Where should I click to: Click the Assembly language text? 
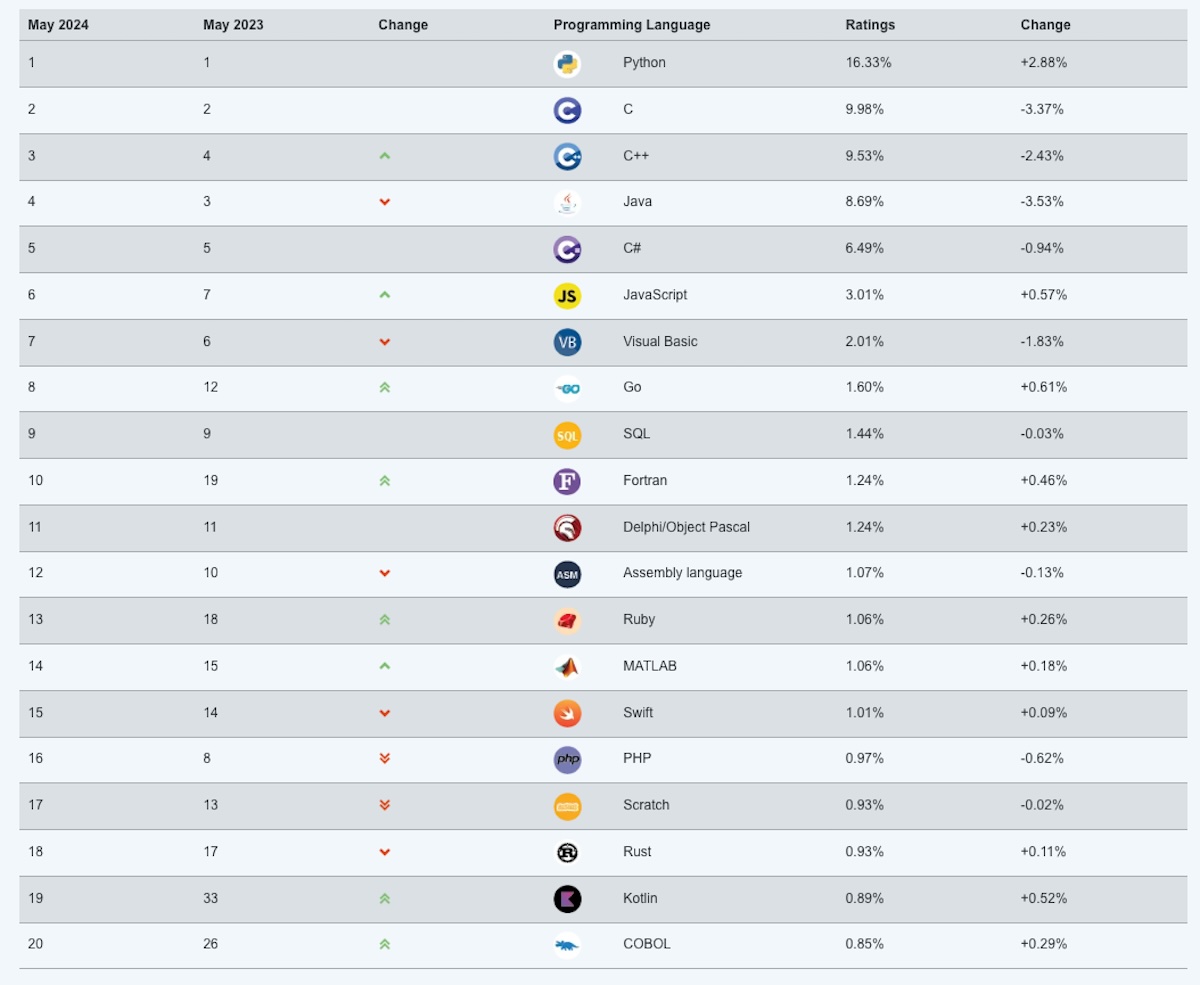[682, 573]
